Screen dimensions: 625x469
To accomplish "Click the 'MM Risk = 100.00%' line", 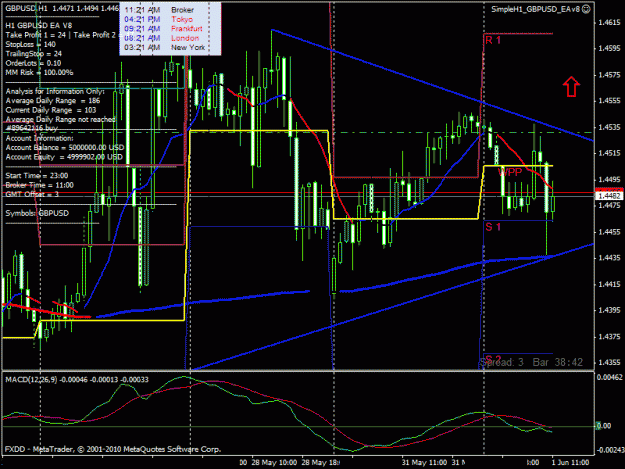I will (39, 73).
